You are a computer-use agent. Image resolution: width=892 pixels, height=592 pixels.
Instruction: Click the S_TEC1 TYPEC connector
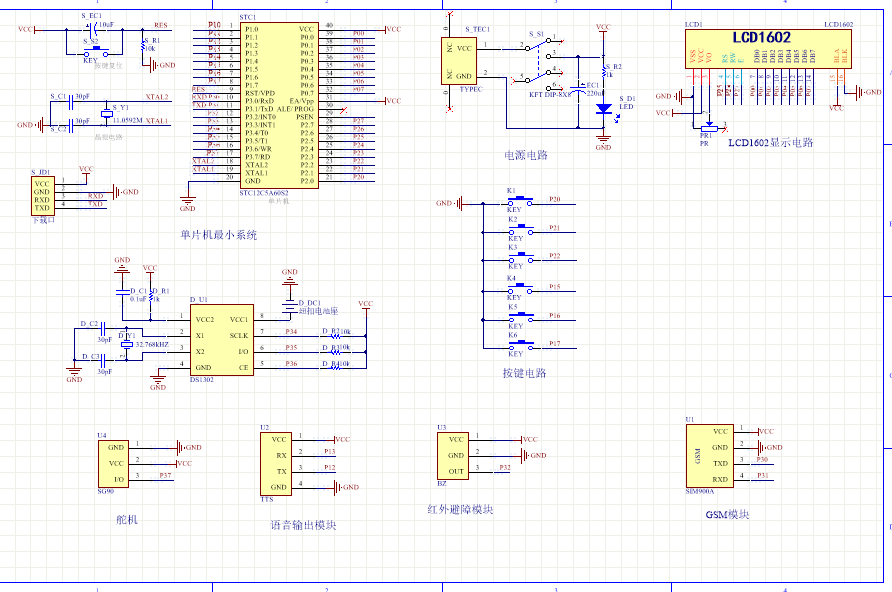click(x=462, y=61)
